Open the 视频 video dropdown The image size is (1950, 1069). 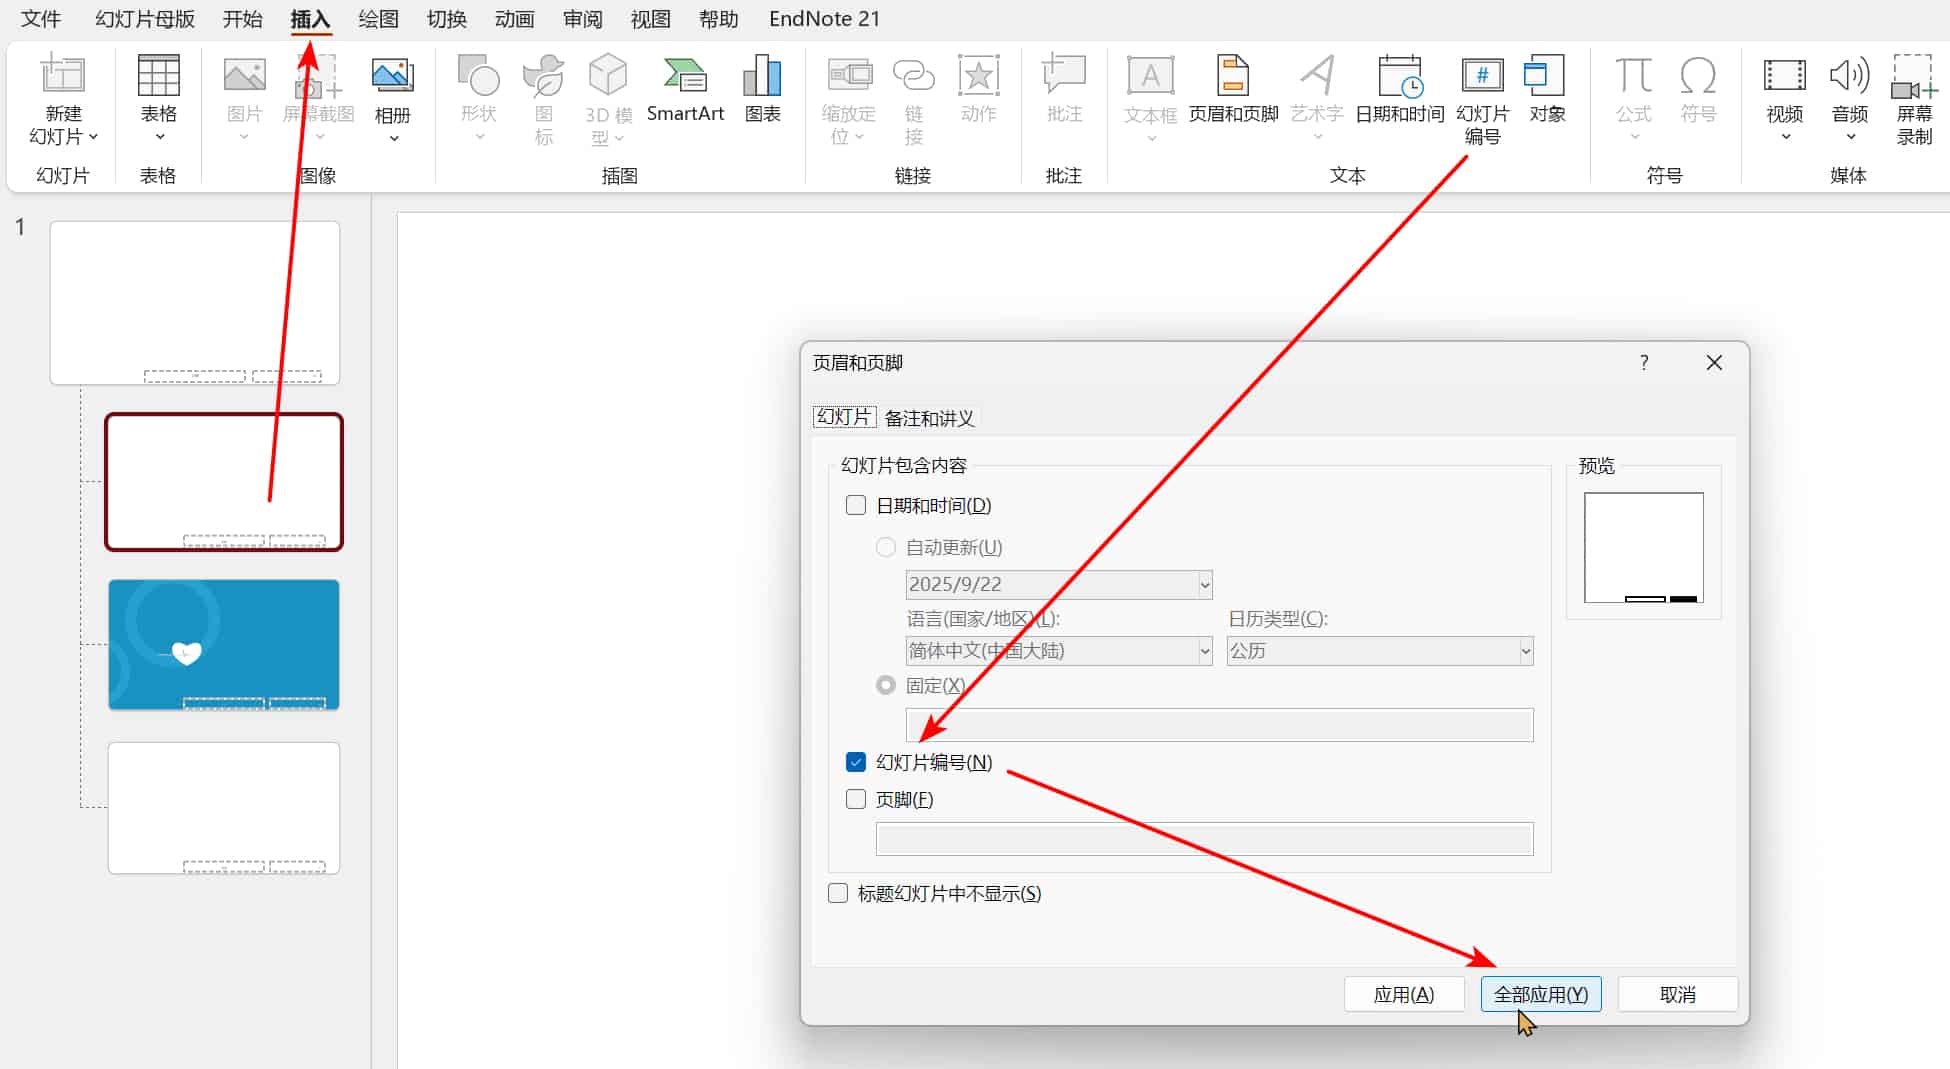tap(1785, 137)
